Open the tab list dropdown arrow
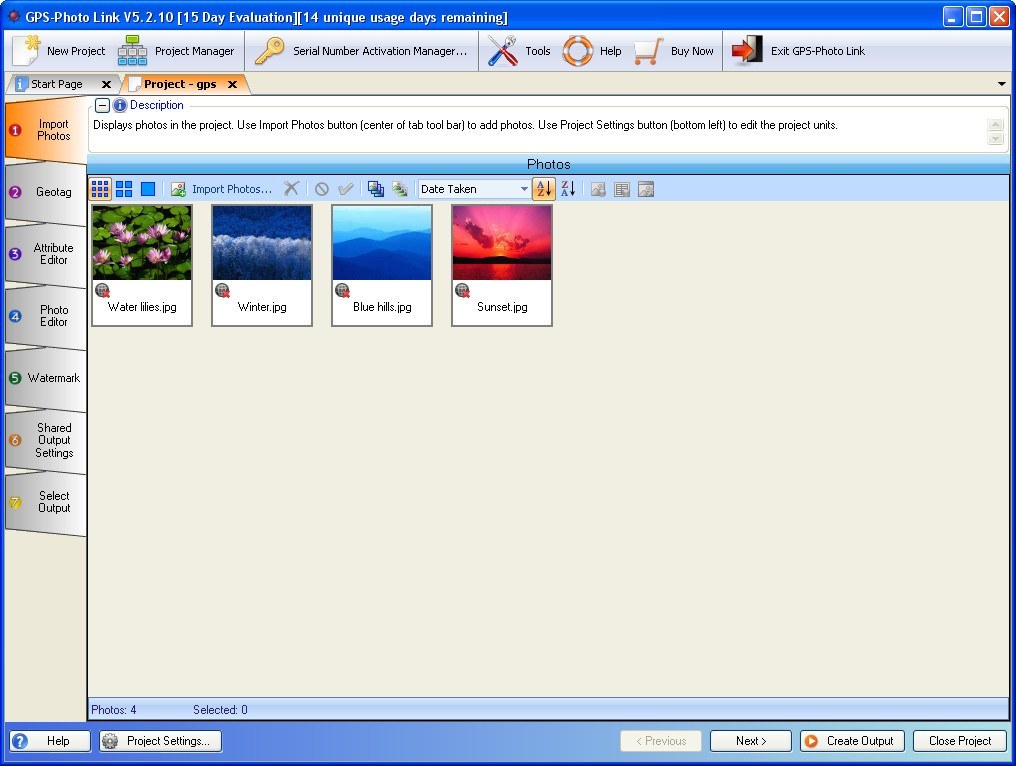This screenshot has width=1016, height=766. pyautogui.click(x=1002, y=84)
